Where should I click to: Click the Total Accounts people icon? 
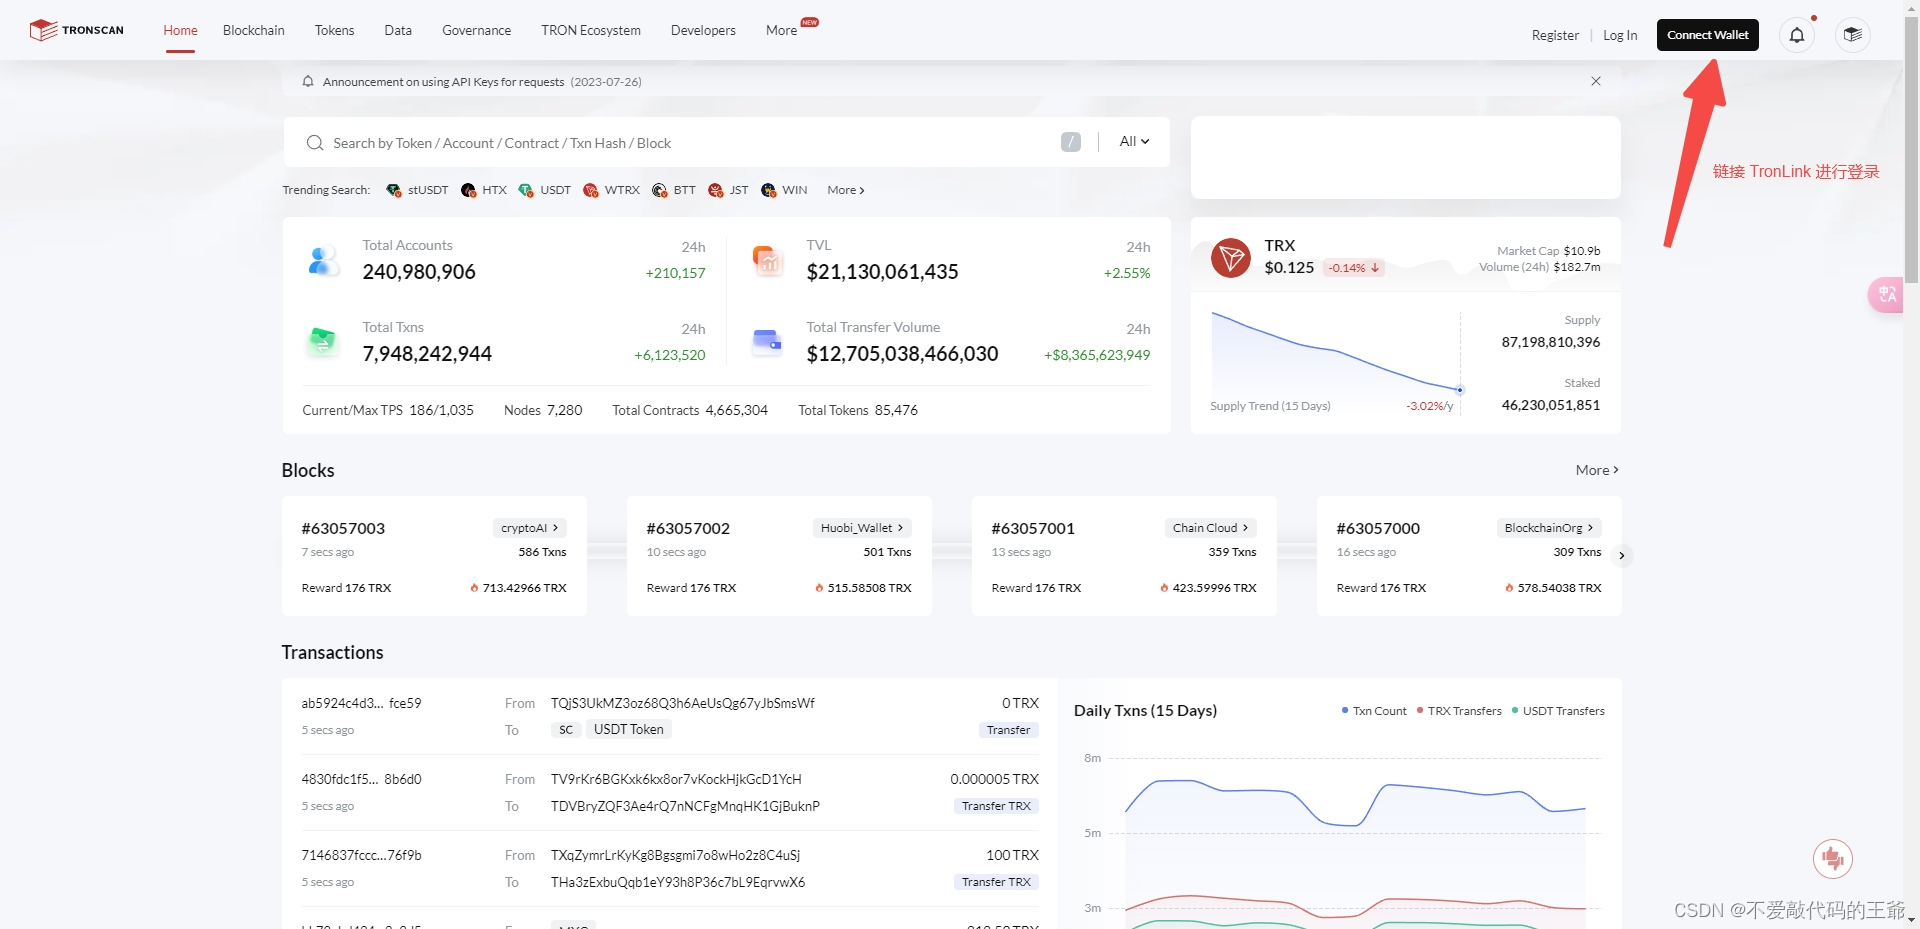click(322, 260)
